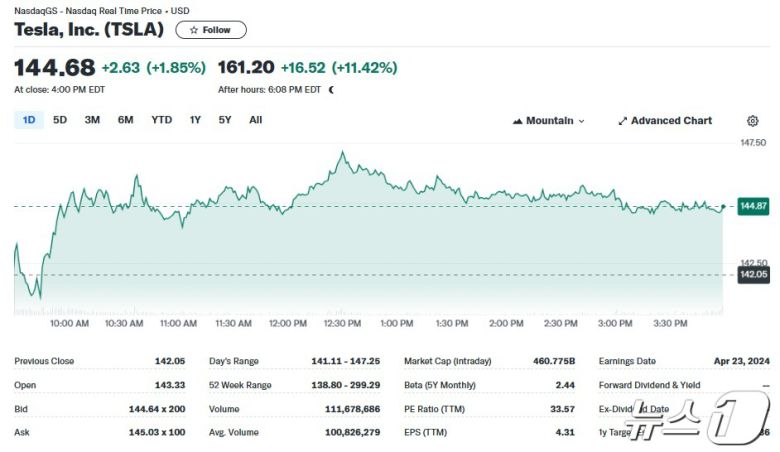Click the Follow star button

click(x=210, y=30)
